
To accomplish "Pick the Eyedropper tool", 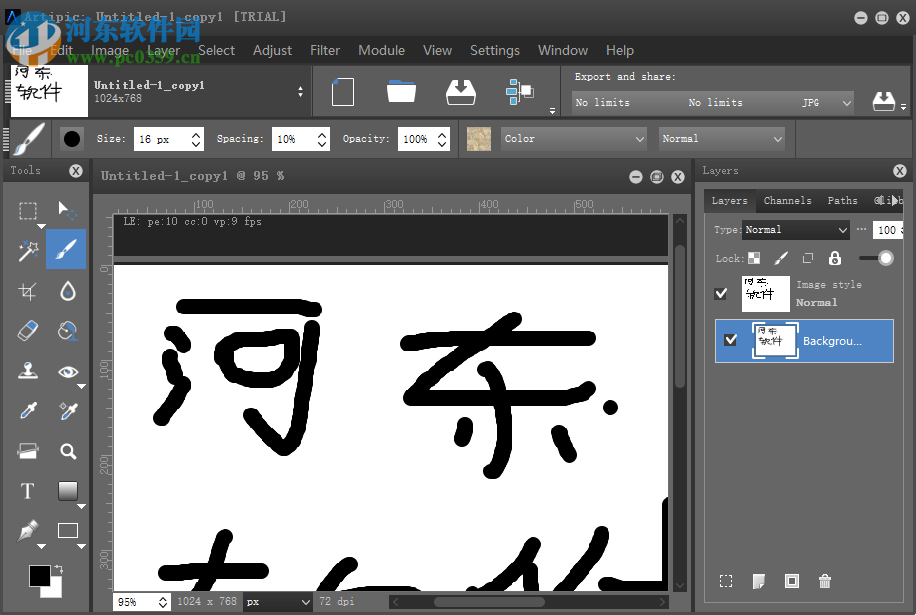I will coord(28,410).
